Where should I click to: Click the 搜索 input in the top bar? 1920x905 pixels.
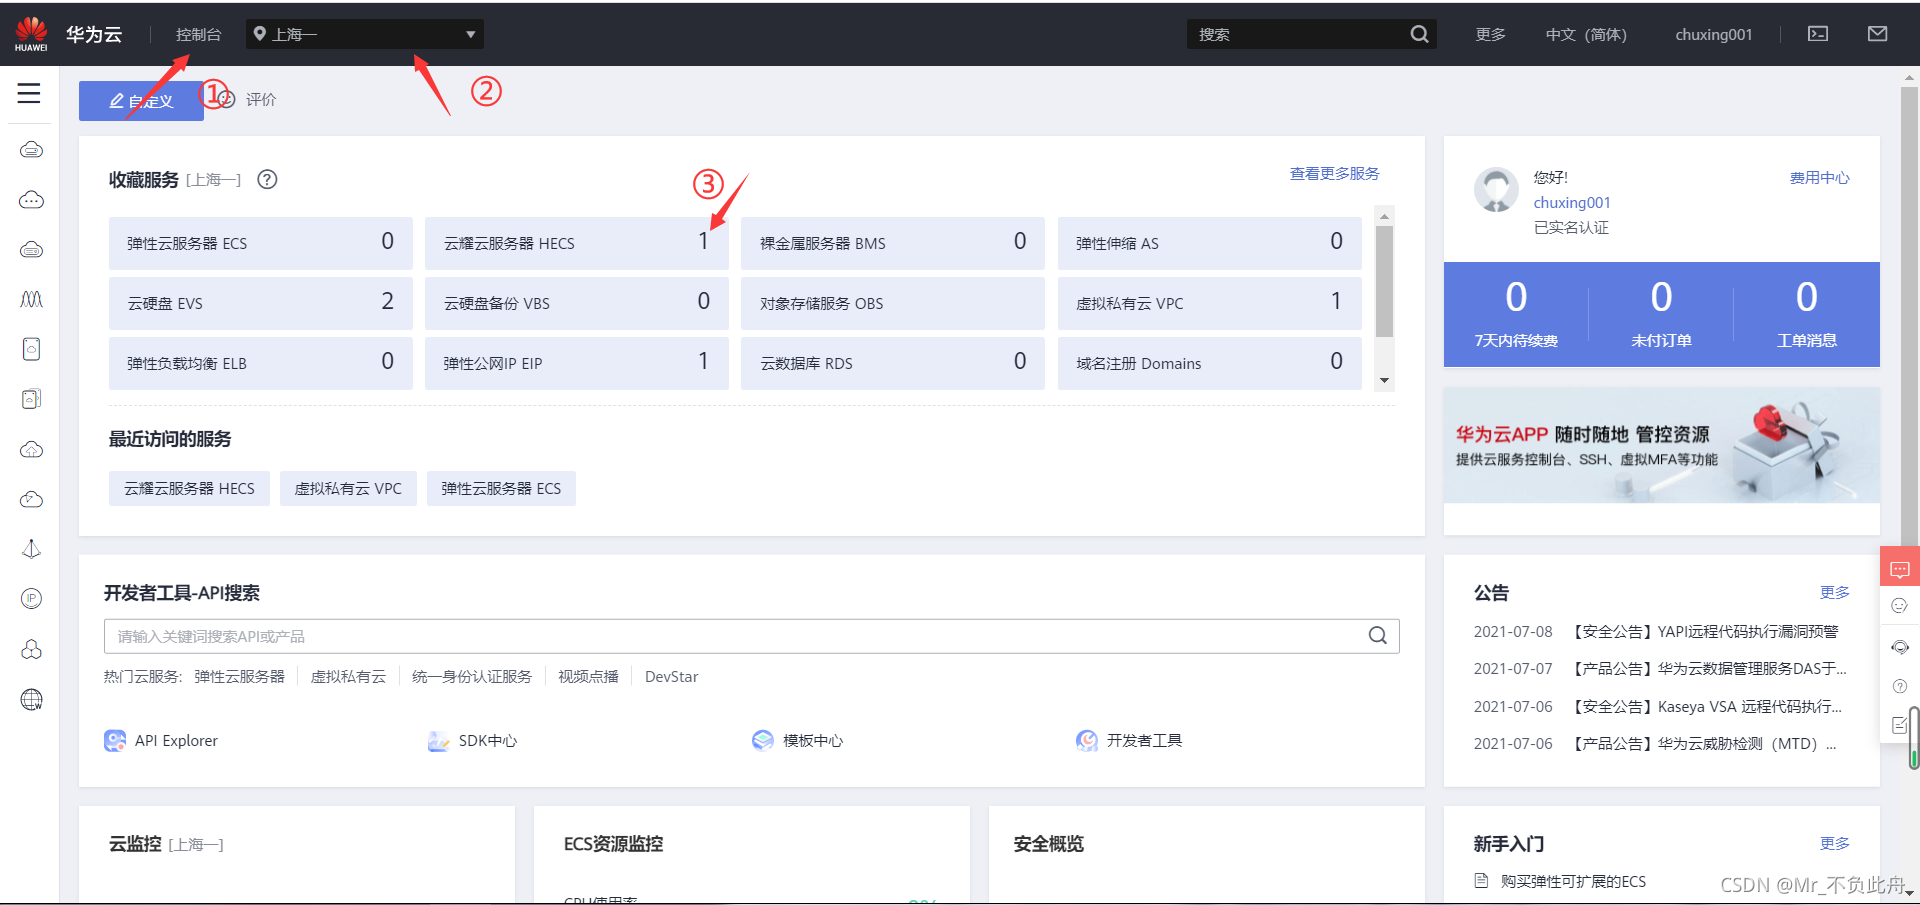(x=1296, y=34)
